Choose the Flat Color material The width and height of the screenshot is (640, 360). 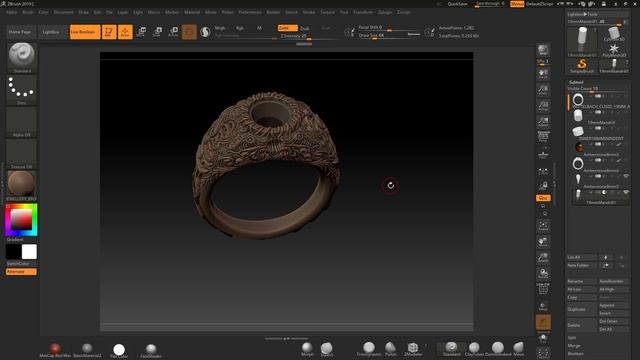click(x=119, y=350)
